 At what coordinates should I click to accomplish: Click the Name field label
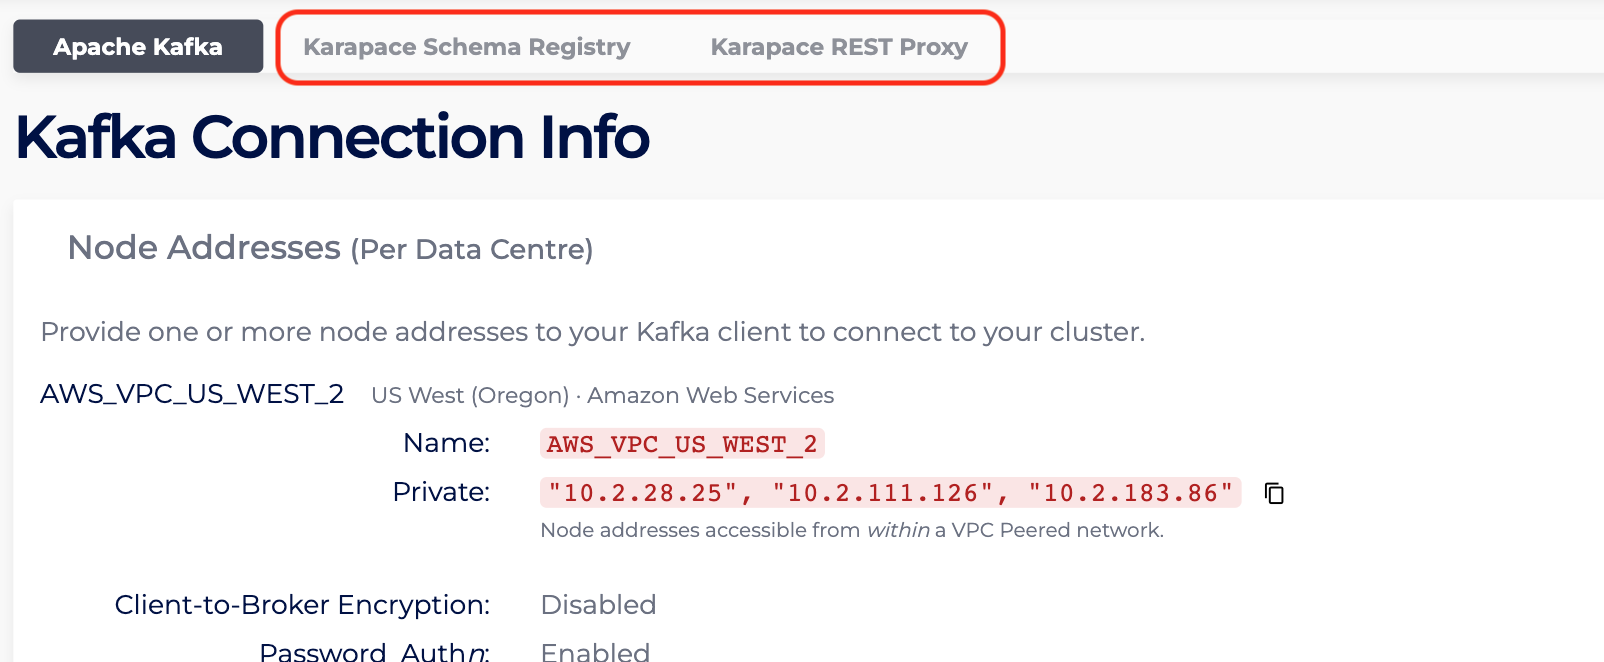[x=446, y=443]
